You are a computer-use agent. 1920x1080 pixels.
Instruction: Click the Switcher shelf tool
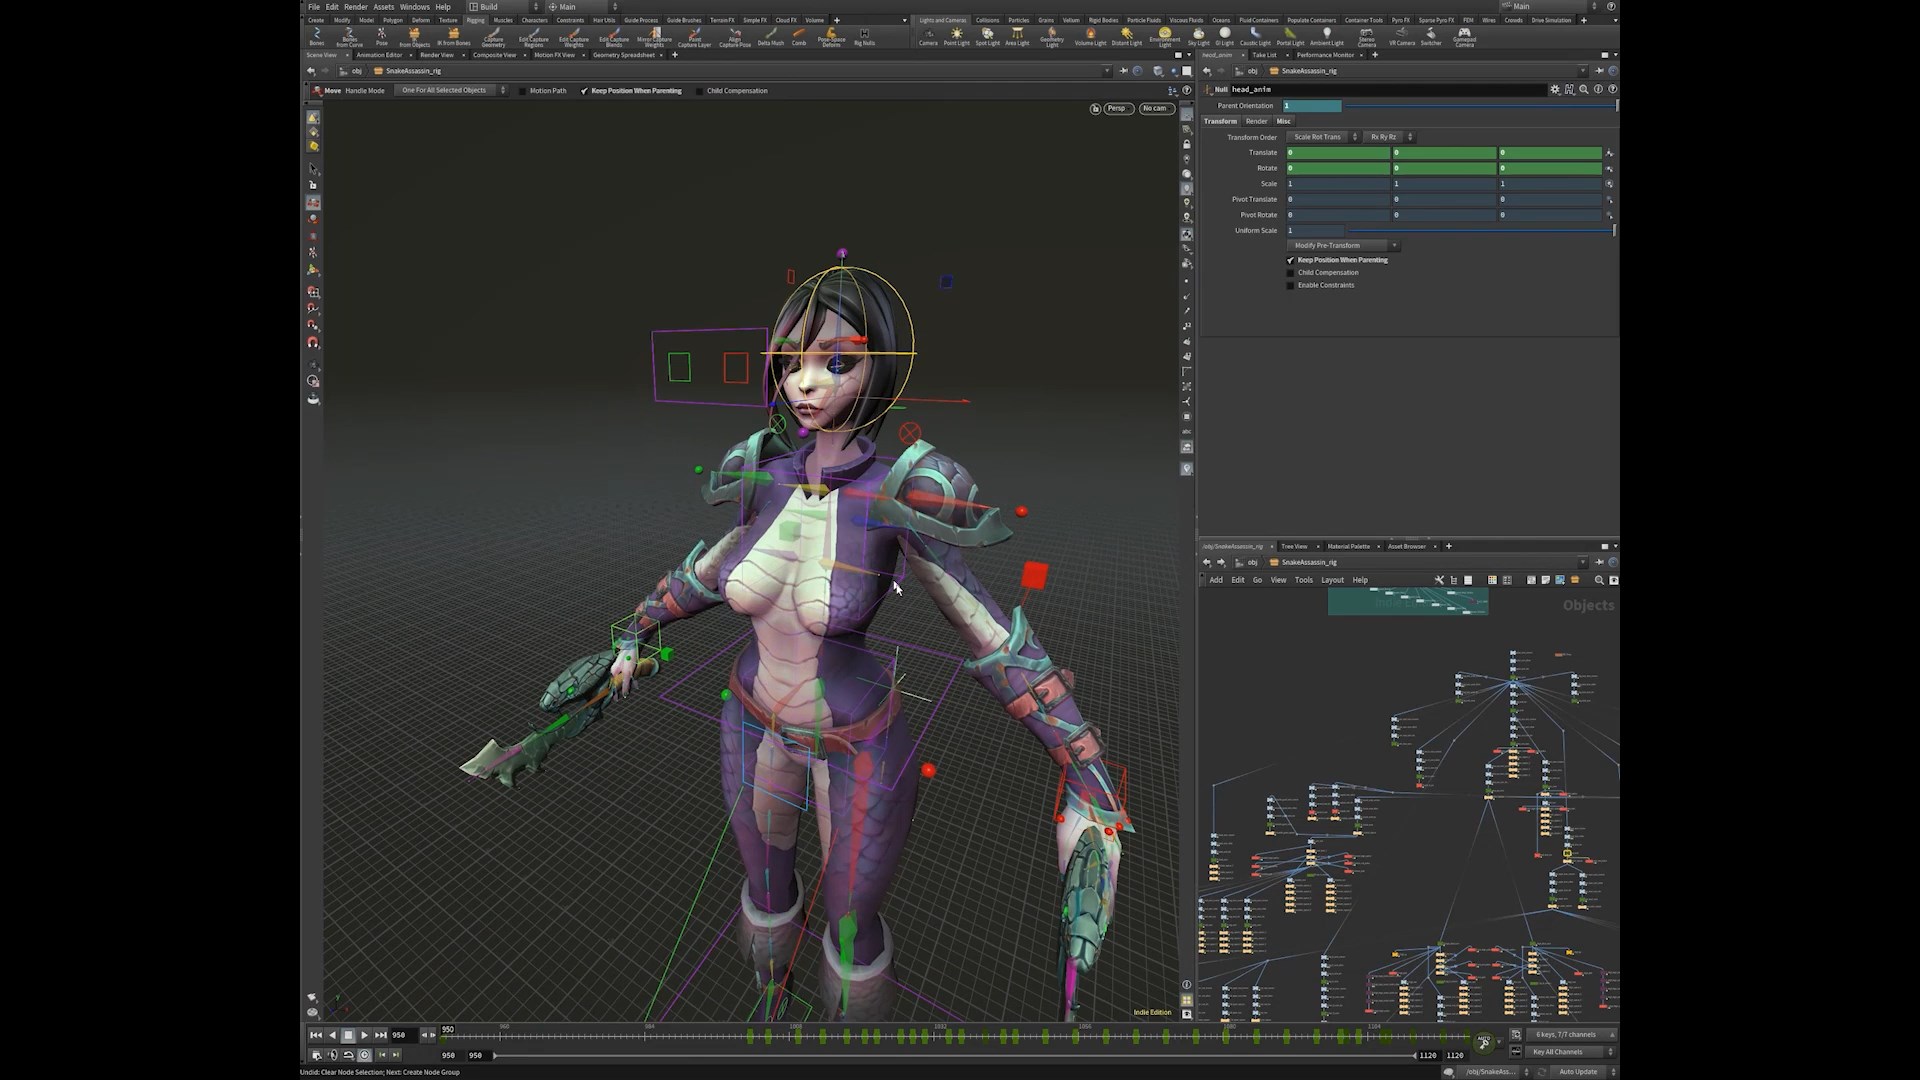coord(1431,37)
